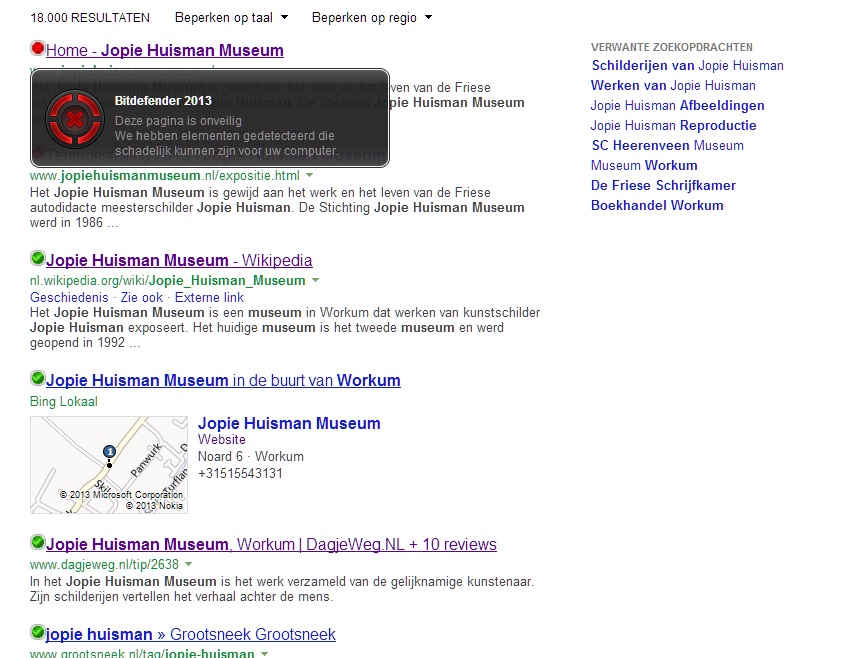Image resolution: width=864 pixels, height=658 pixels.
Task: Open 'Home - Jopie Huisman Museum' result
Action: point(165,50)
